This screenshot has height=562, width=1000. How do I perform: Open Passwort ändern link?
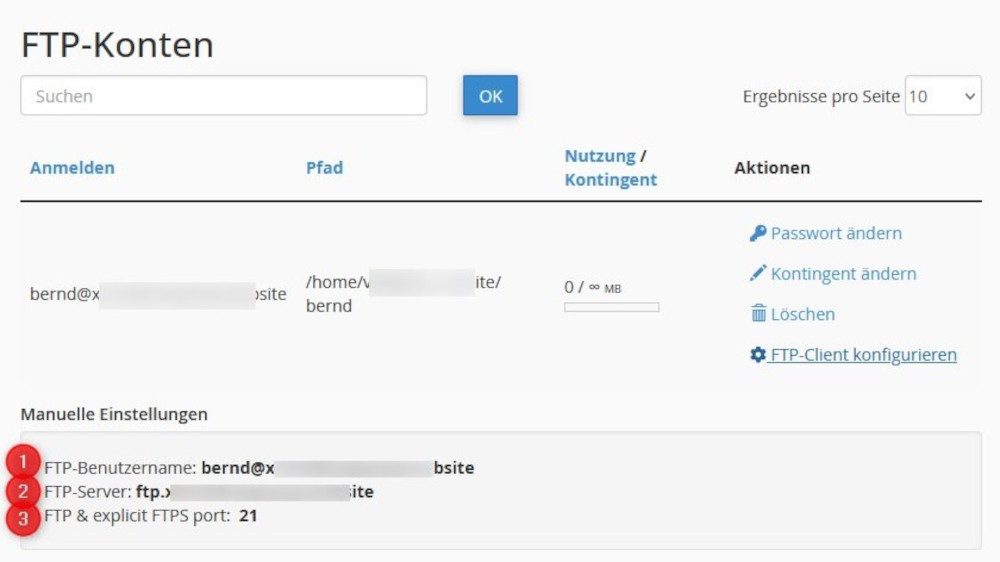(x=836, y=233)
